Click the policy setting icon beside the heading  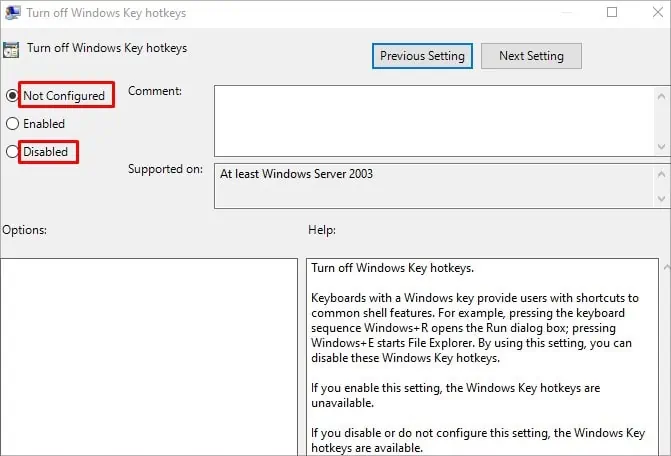tap(13, 50)
